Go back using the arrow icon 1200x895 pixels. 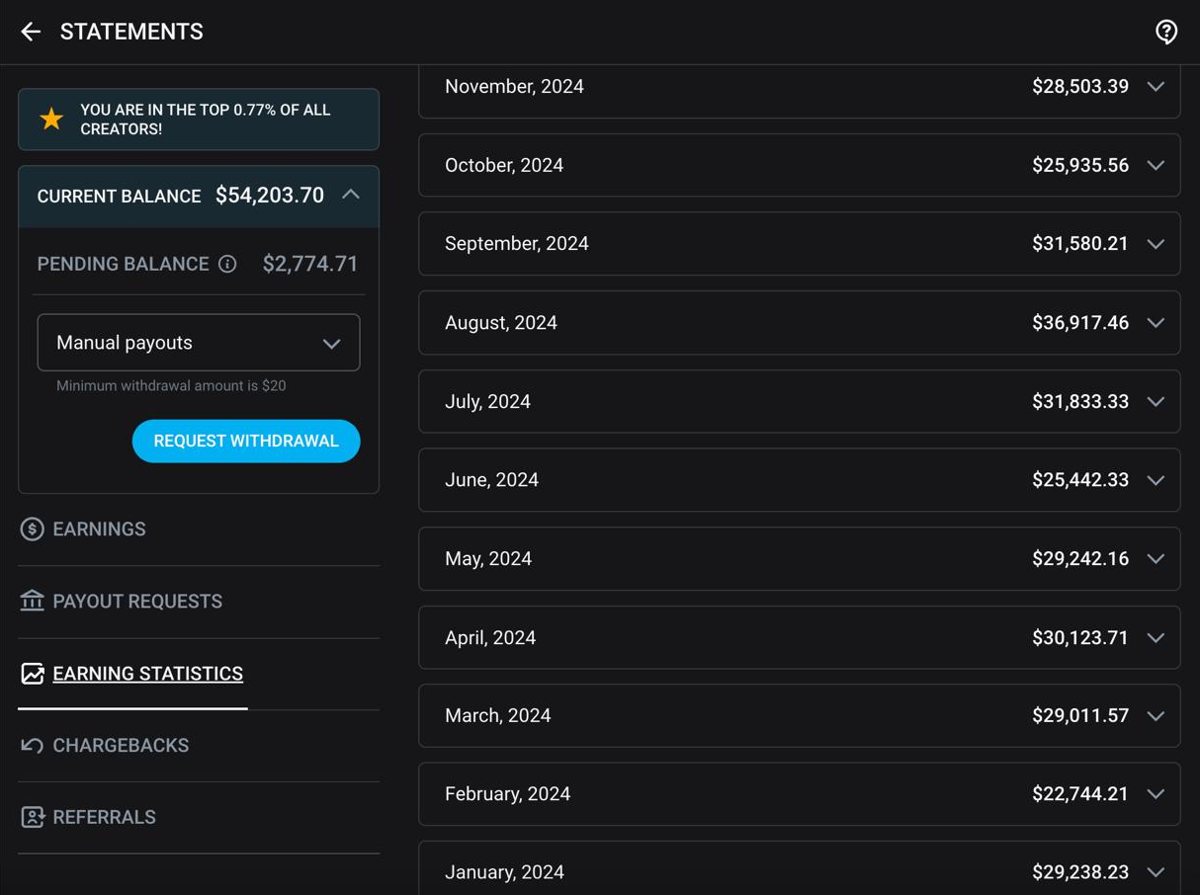pyautogui.click(x=31, y=32)
